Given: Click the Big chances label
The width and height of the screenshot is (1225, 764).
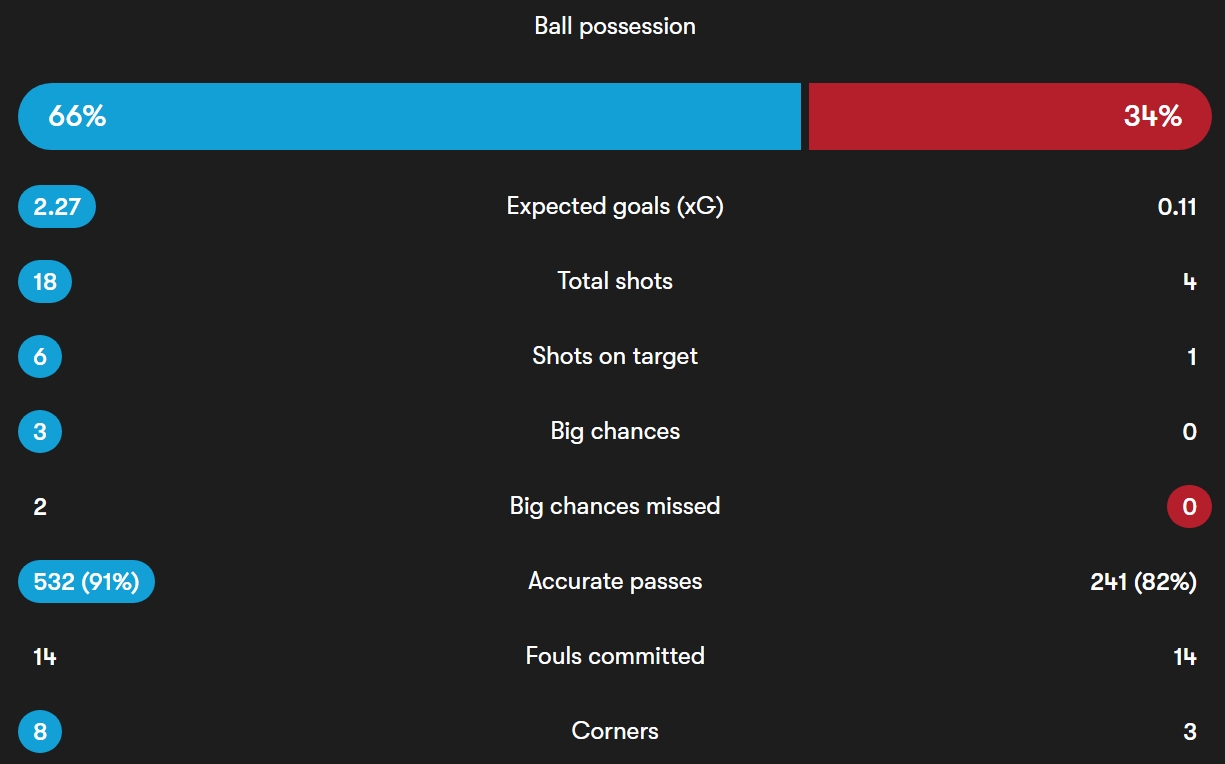Looking at the screenshot, I should (x=615, y=432).
